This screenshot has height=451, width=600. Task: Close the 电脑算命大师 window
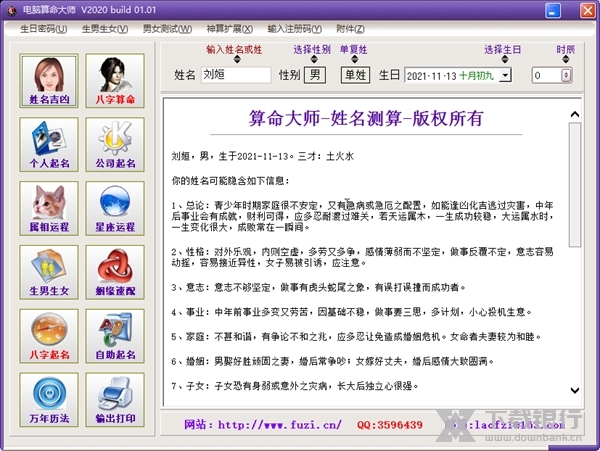(587, 10)
